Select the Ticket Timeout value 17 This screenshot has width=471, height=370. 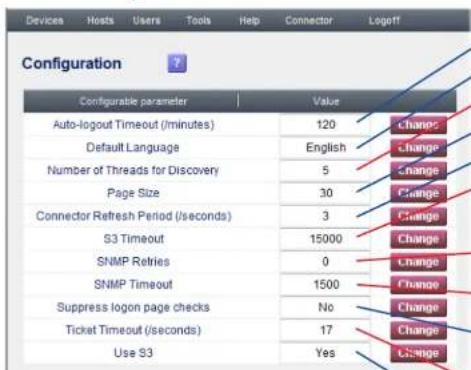(x=326, y=330)
